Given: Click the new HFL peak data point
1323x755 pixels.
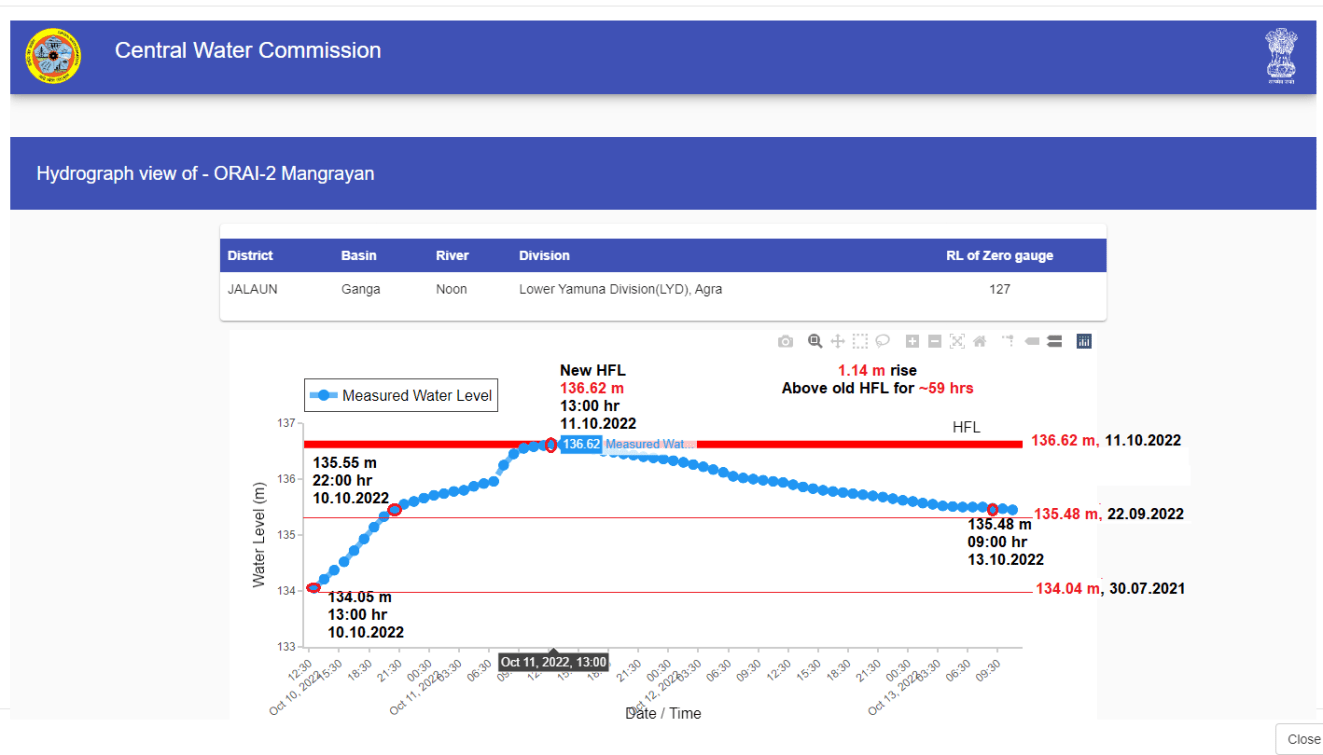Looking at the screenshot, I should coord(551,445).
